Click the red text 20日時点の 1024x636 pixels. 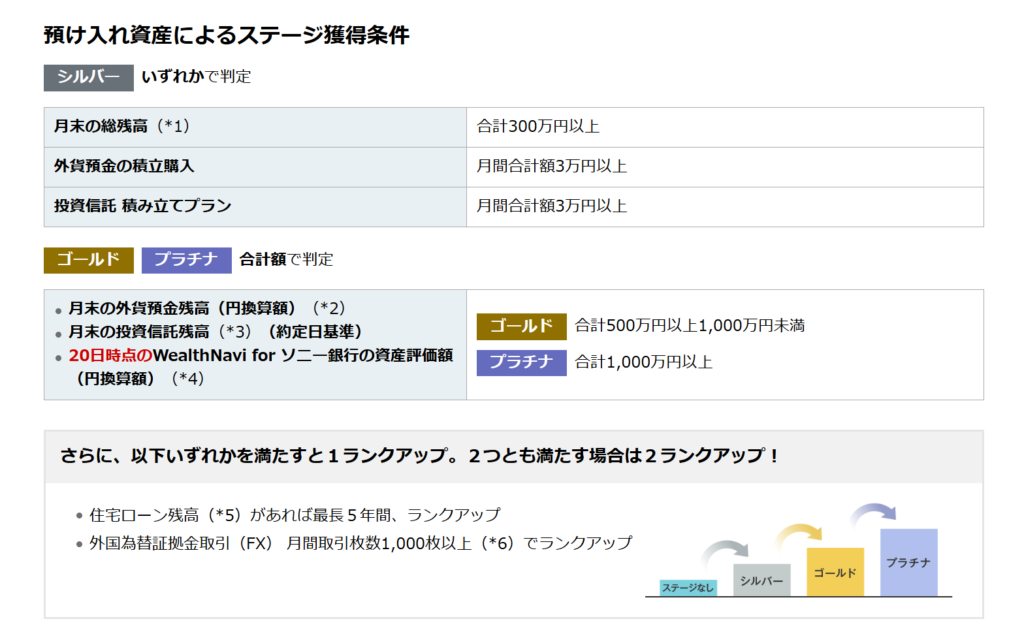(110, 355)
